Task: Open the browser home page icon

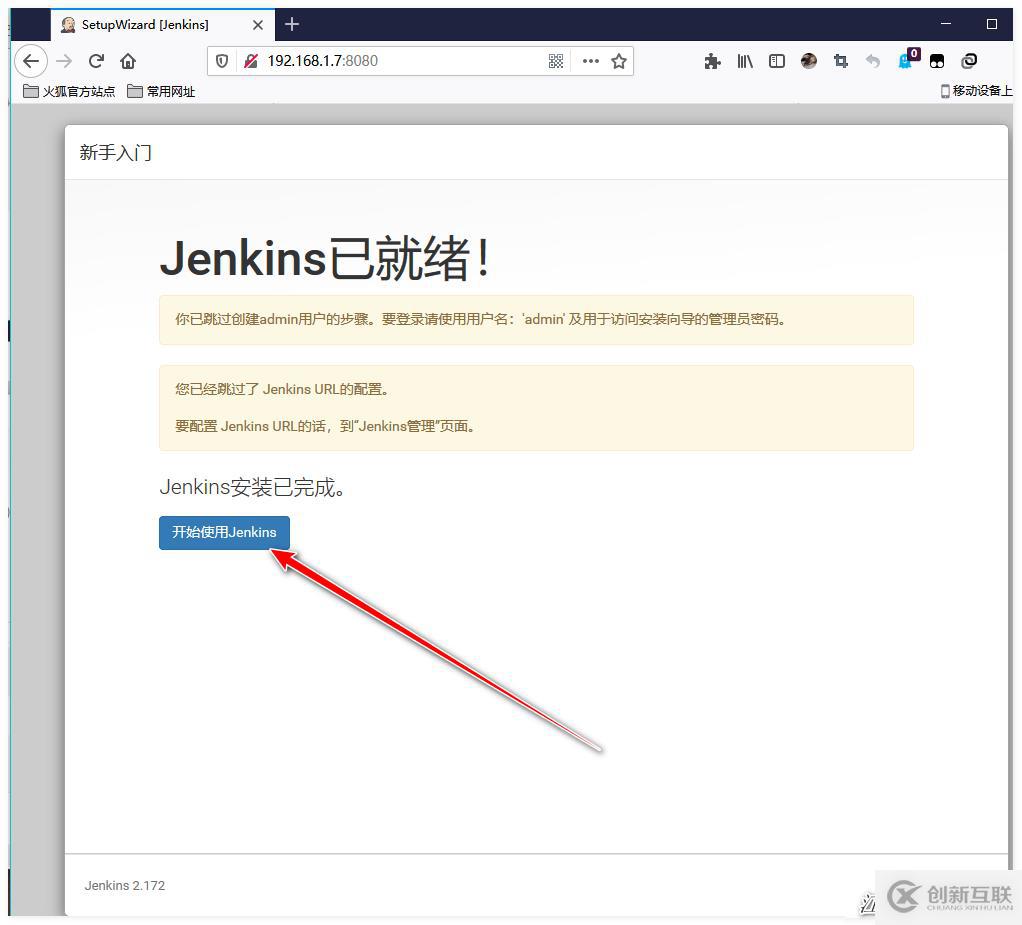Action: [128, 61]
